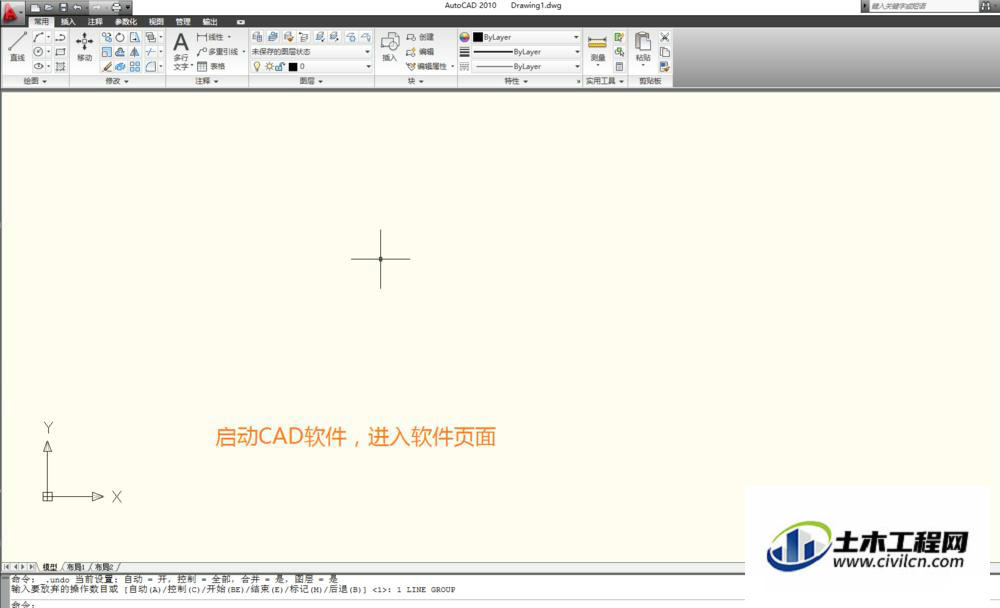Click the search keyword input field
The image size is (1000, 608).
(923, 6)
